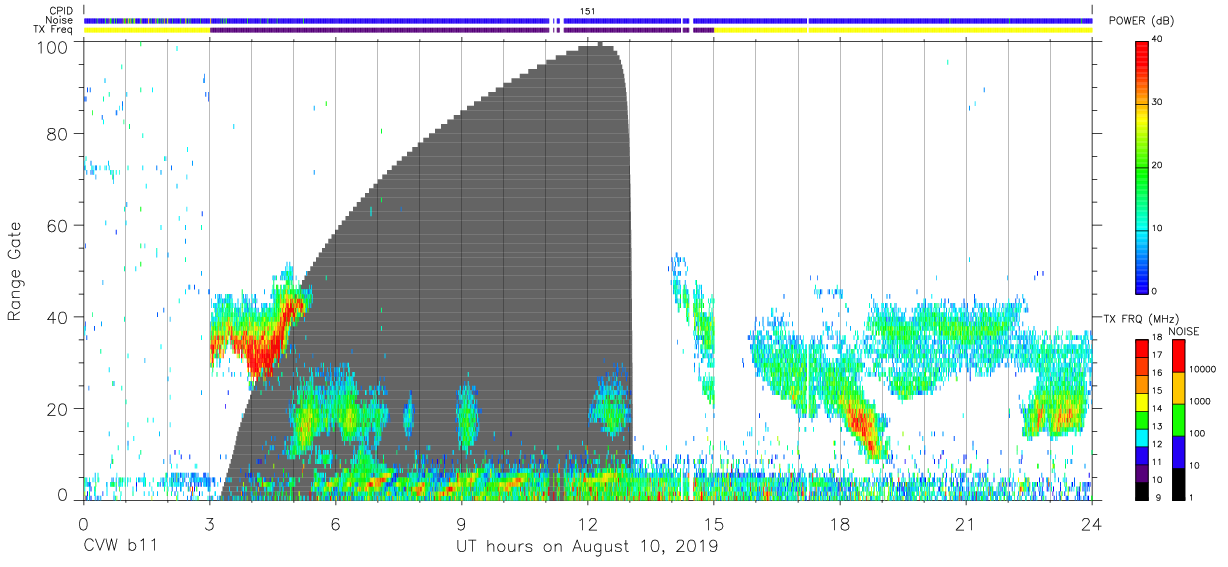
Task: Click x-axis tick label '15'
Action: coord(714,524)
